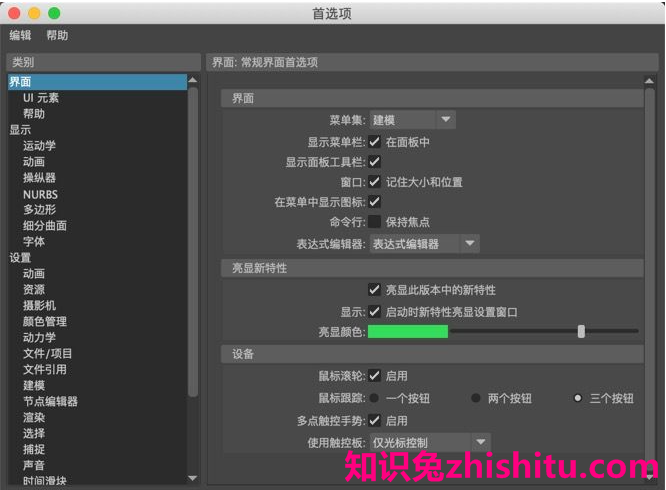Select 选择 in category list
Viewport: 666px width, 490px height.
coord(34,434)
